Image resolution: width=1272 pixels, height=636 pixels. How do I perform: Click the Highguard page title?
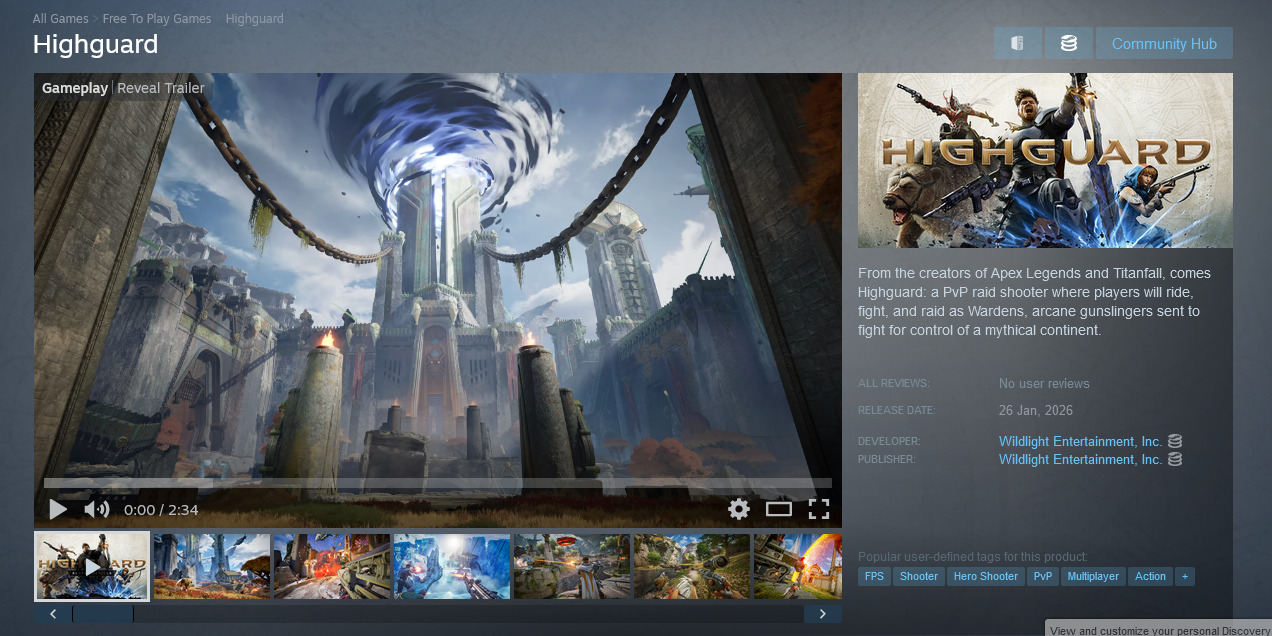pos(95,45)
